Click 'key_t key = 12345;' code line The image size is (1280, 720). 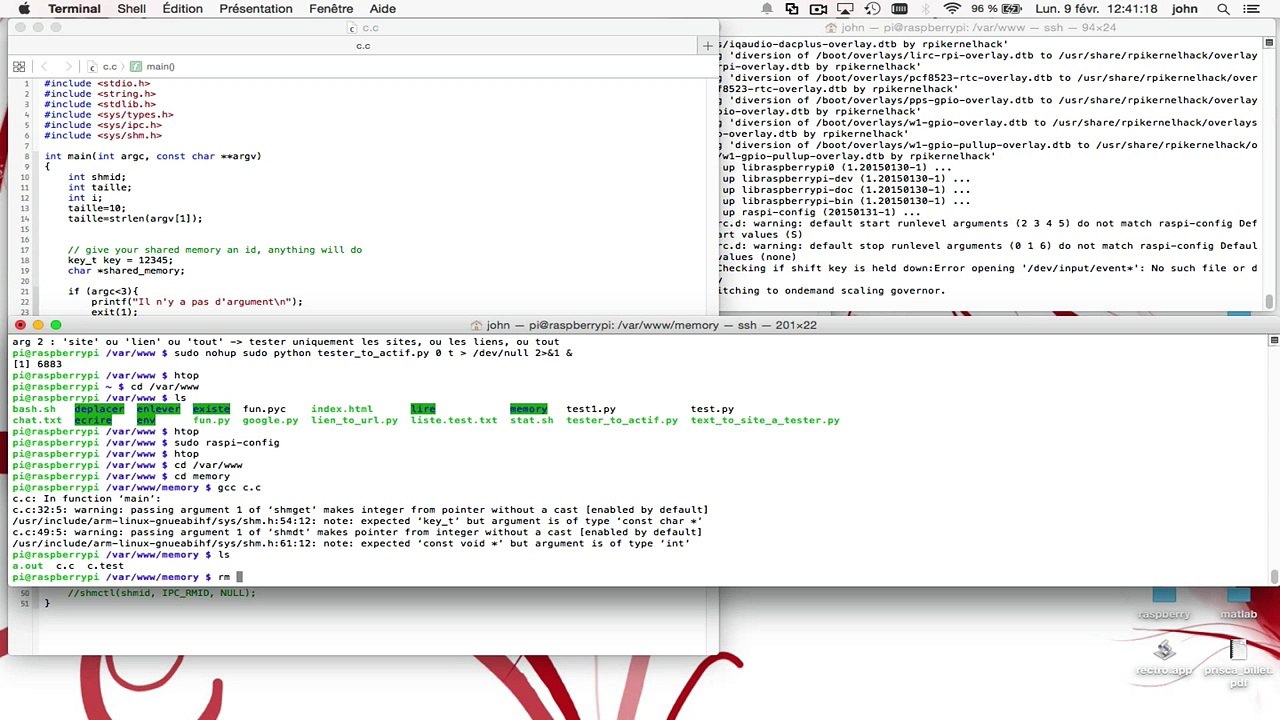(120, 260)
